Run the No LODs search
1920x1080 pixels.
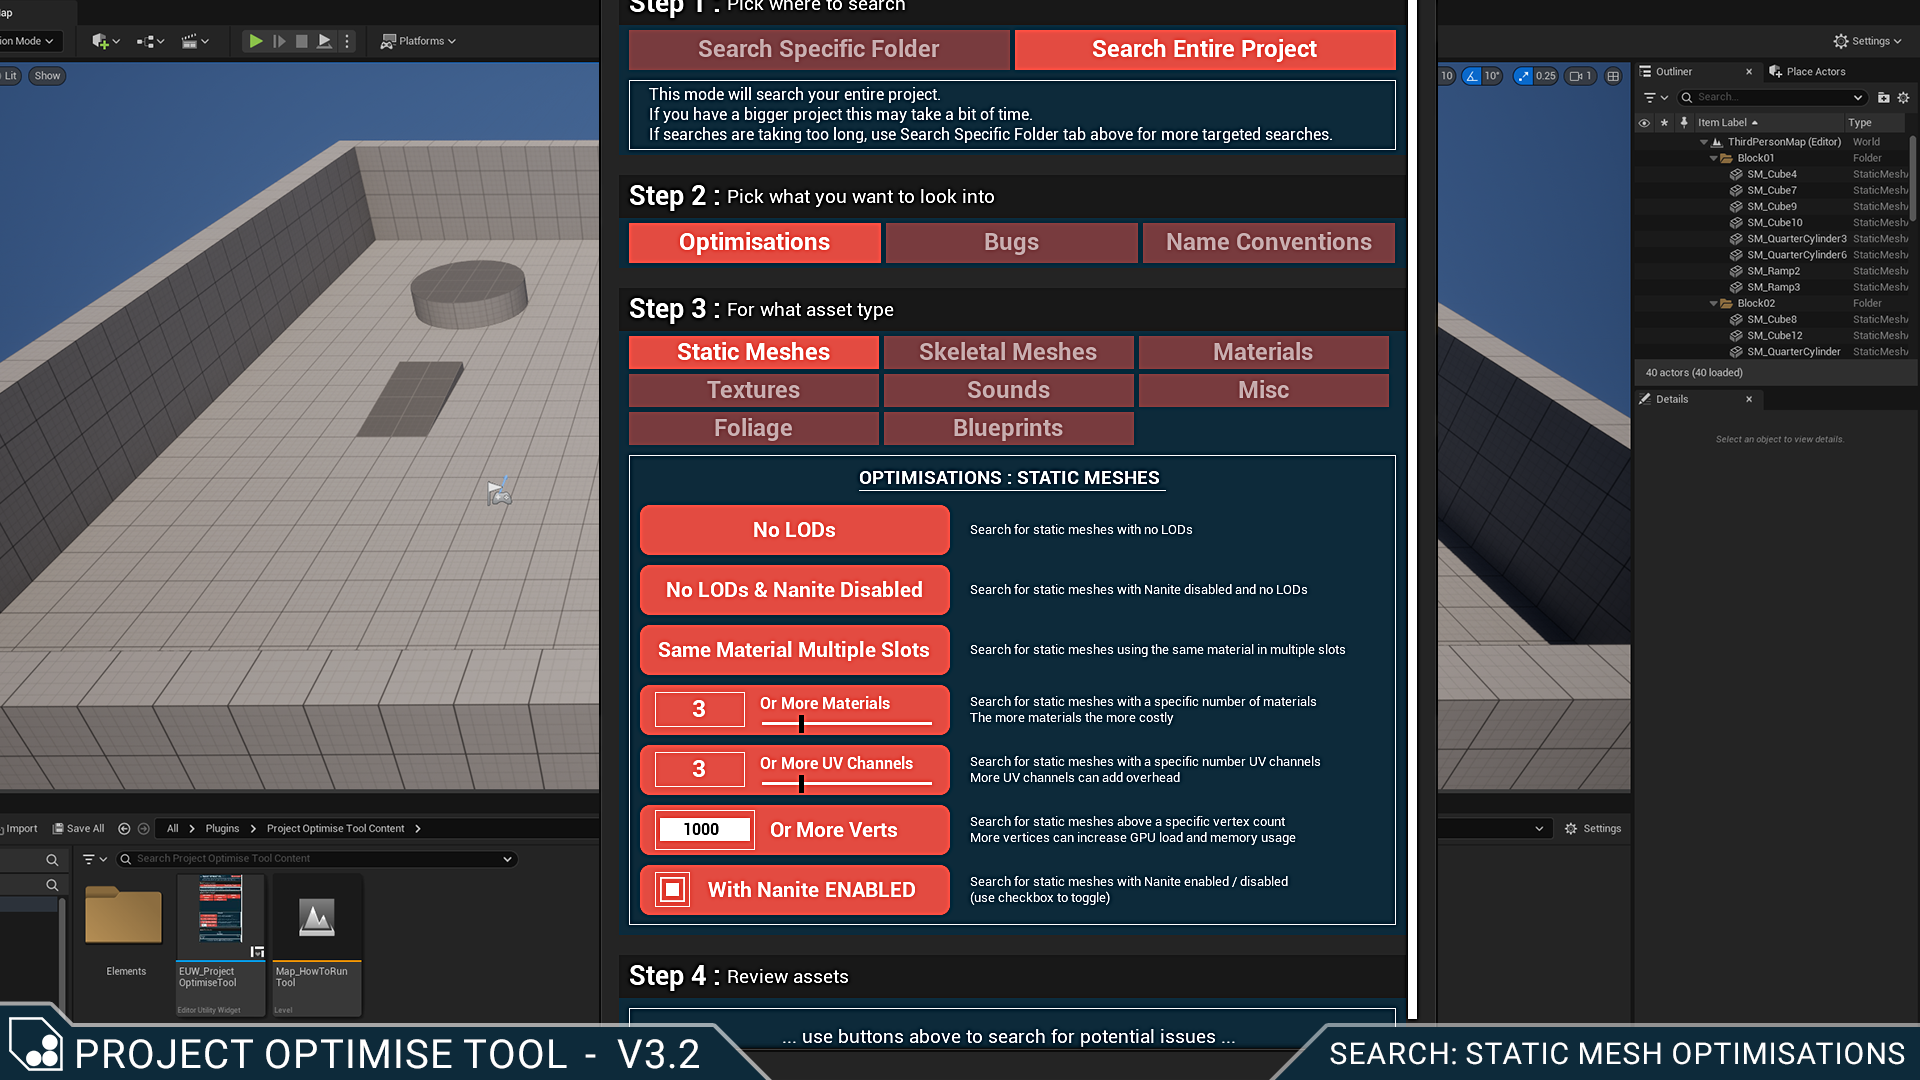tap(795, 530)
